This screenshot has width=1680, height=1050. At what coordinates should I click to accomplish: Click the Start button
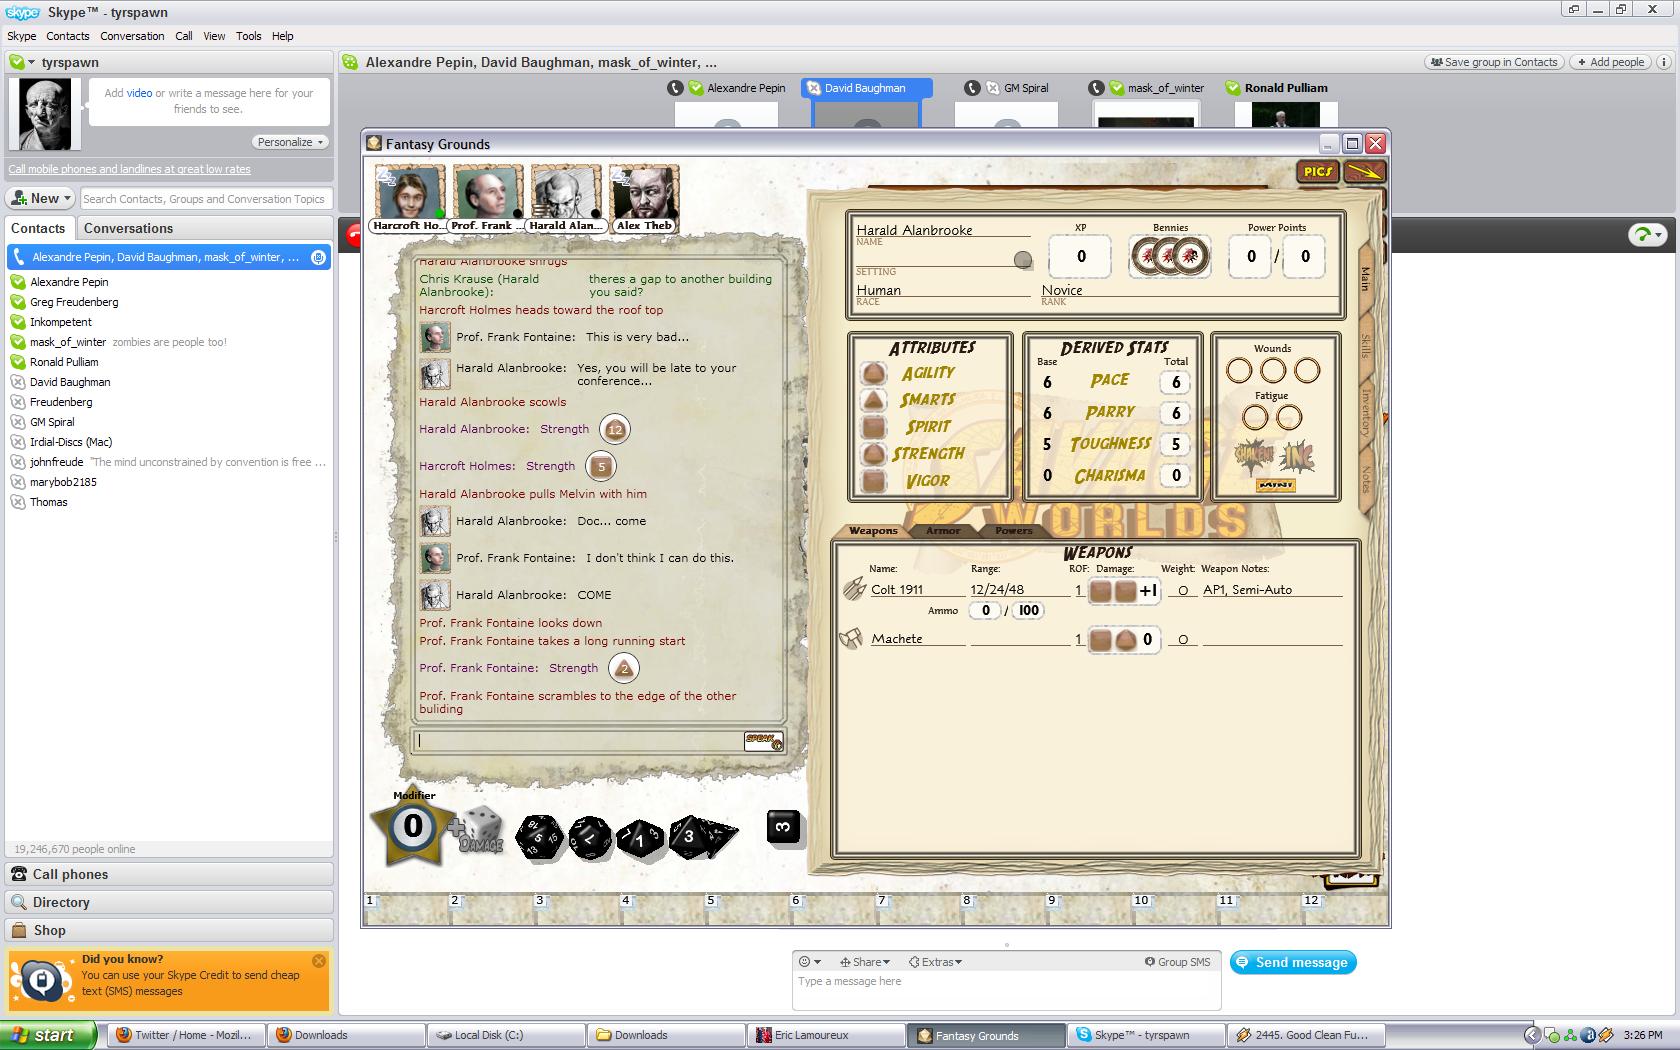48,1035
